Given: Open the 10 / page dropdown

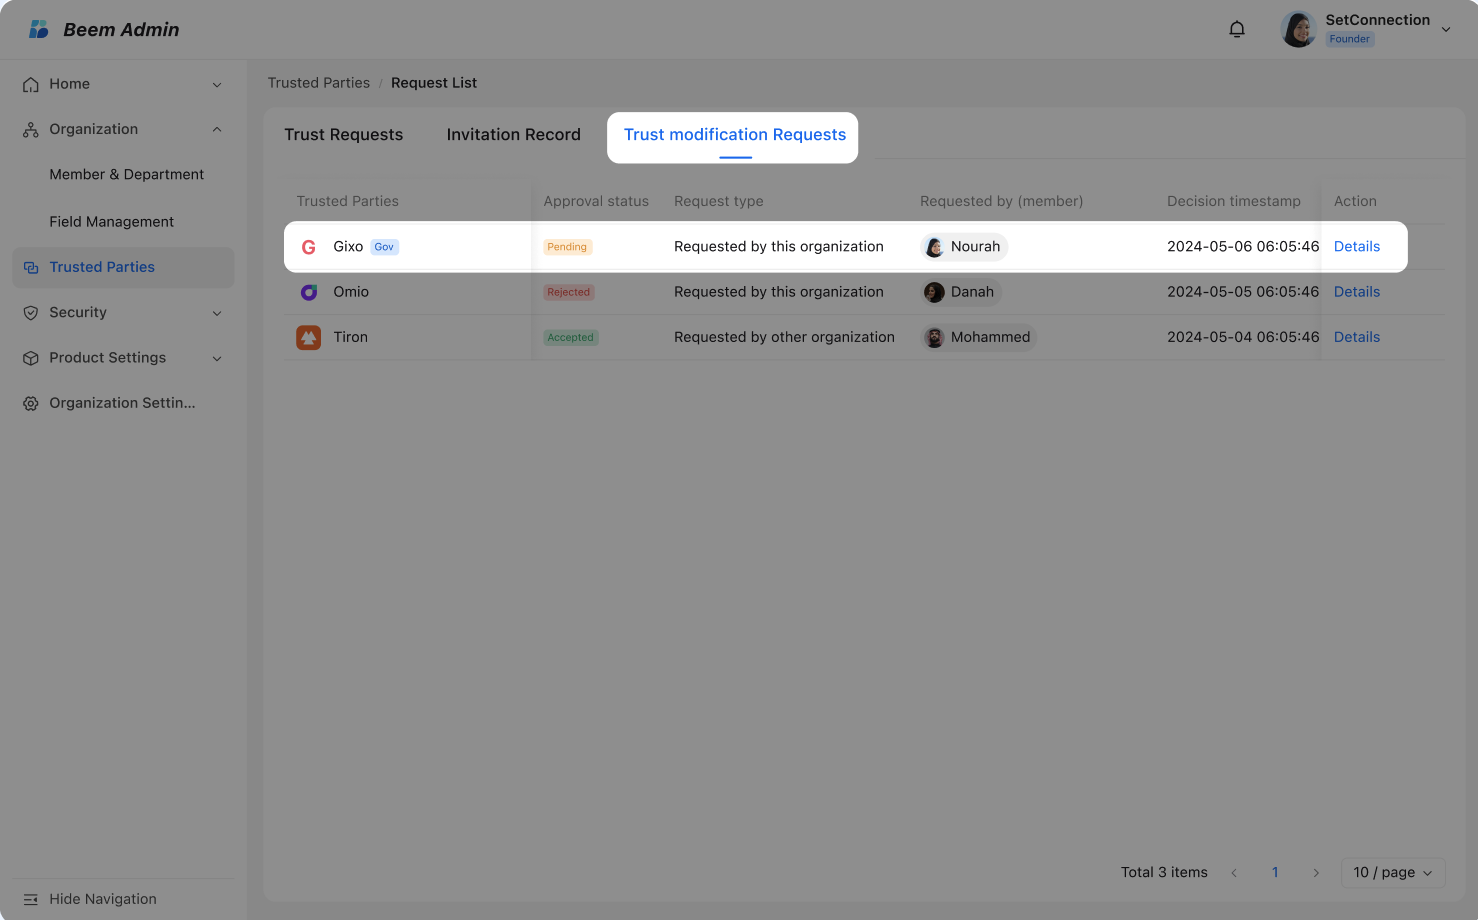Looking at the screenshot, I should 1392,872.
